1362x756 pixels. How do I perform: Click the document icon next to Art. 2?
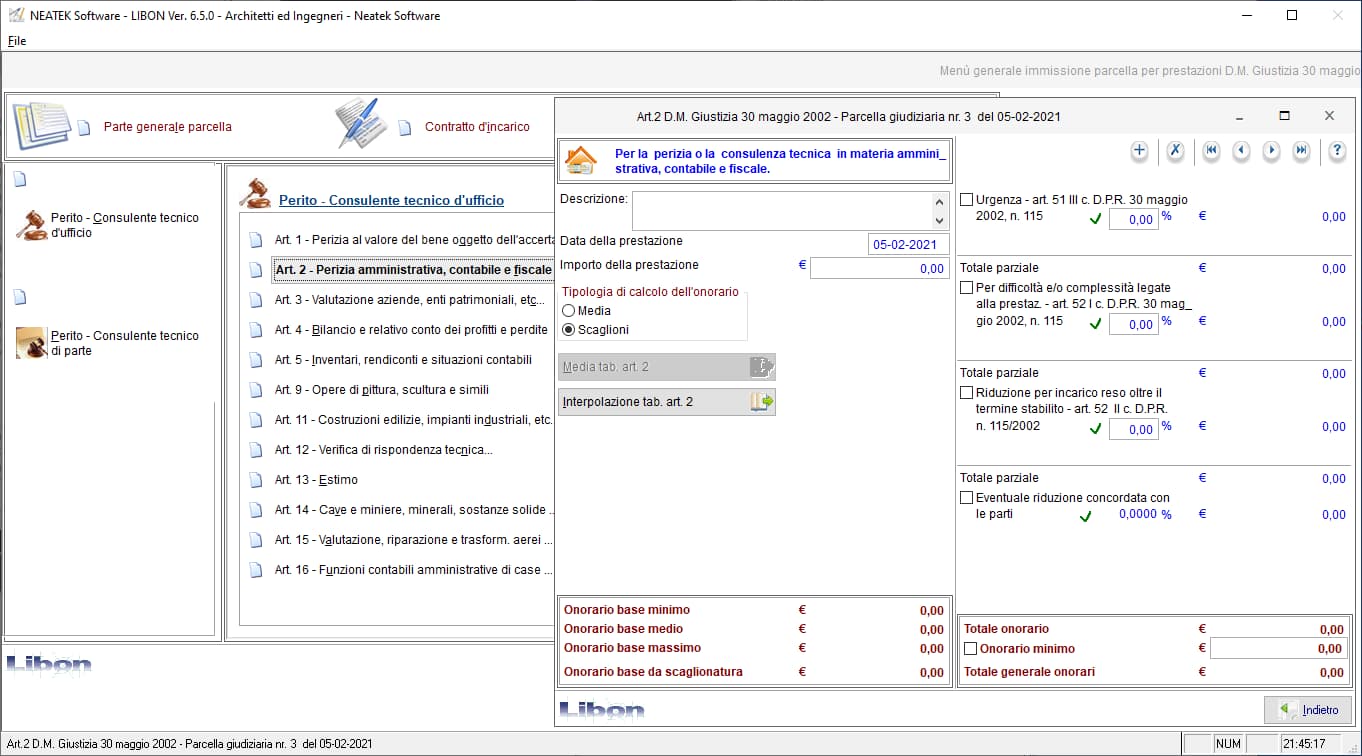(x=256, y=270)
